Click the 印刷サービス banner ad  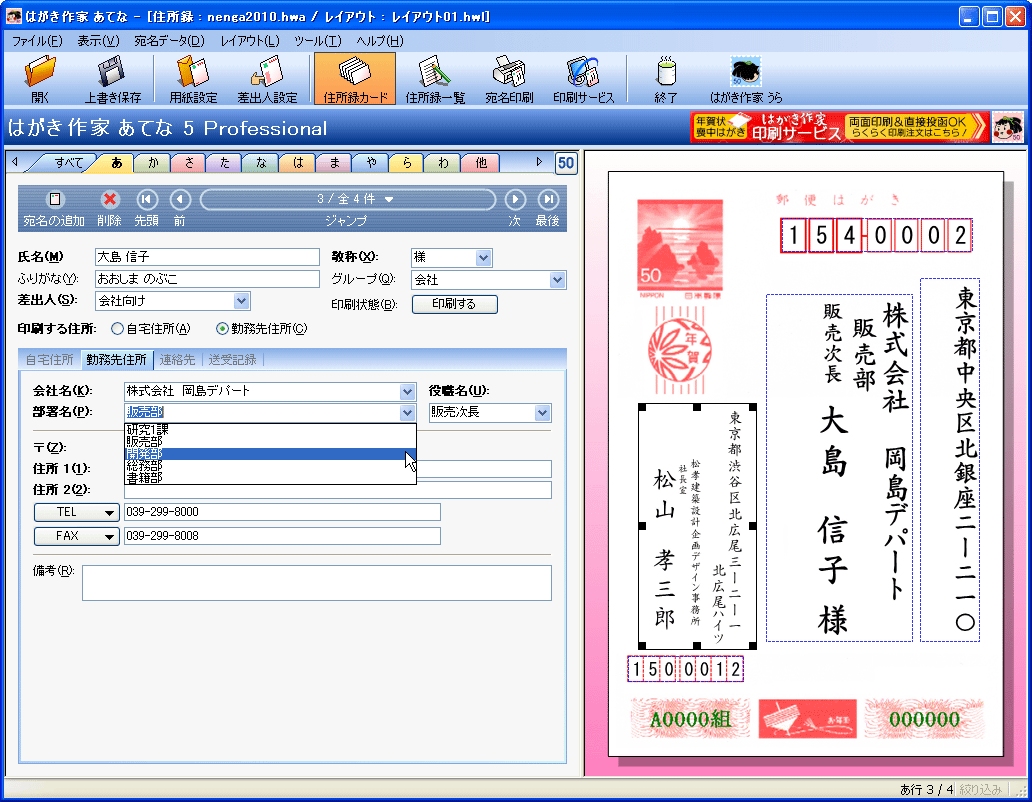pos(840,127)
